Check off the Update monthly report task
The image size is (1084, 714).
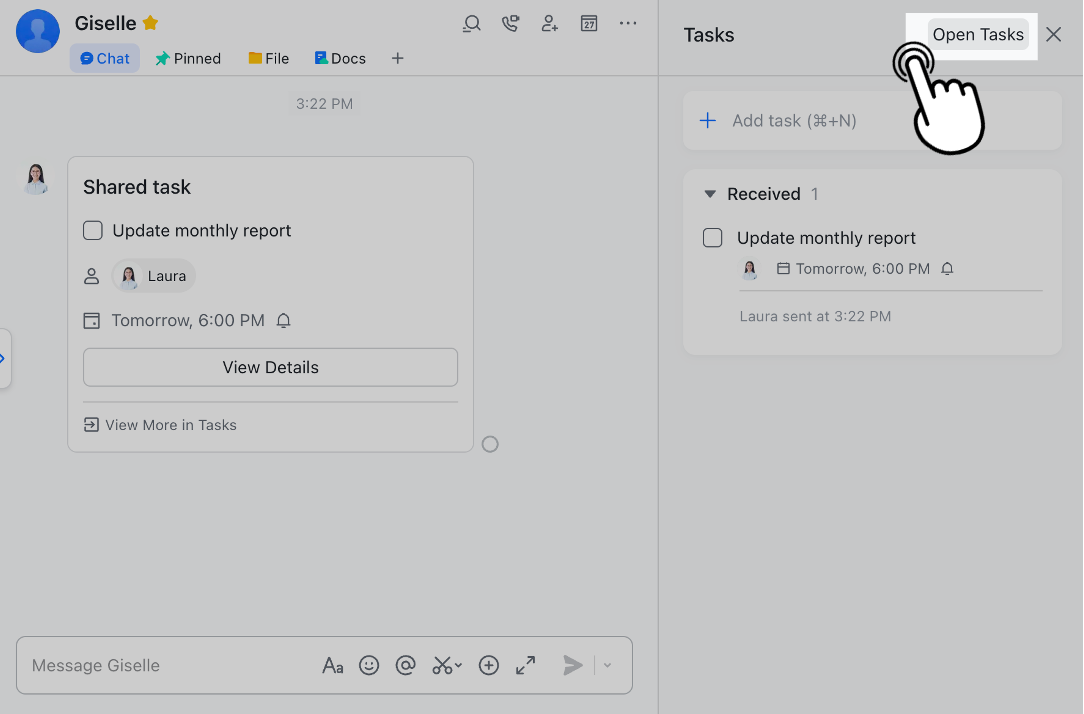[x=712, y=238]
